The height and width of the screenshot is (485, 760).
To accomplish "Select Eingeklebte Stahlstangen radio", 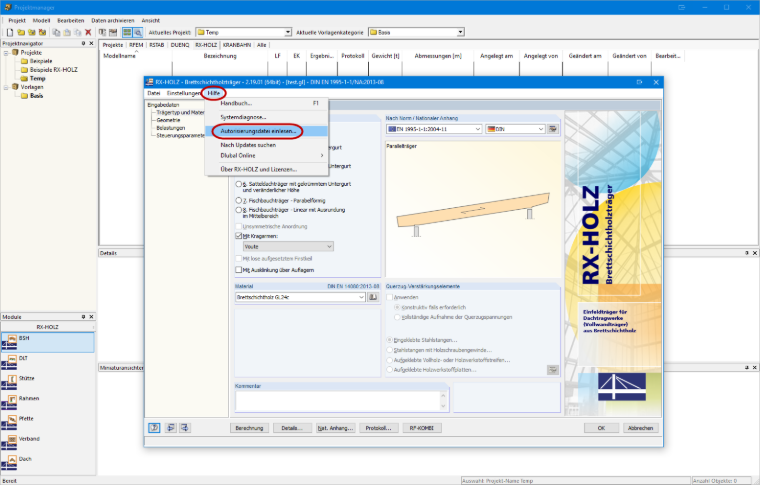I will tap(390, 340).
